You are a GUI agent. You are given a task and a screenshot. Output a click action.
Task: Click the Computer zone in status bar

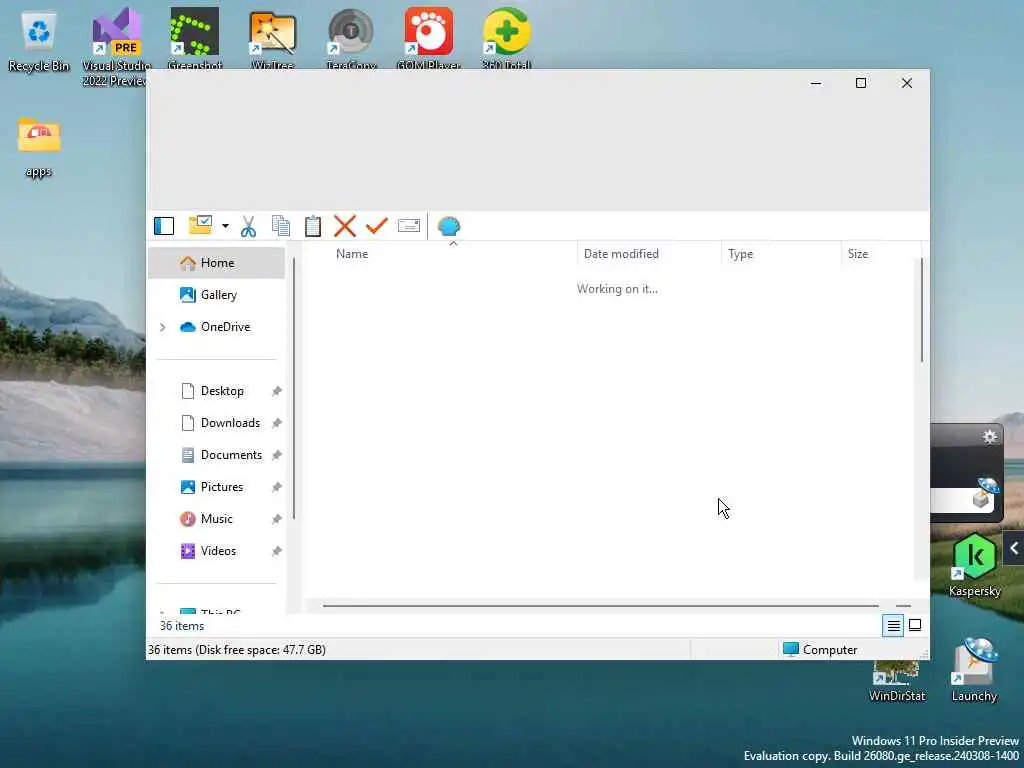(x=820, y=649)
